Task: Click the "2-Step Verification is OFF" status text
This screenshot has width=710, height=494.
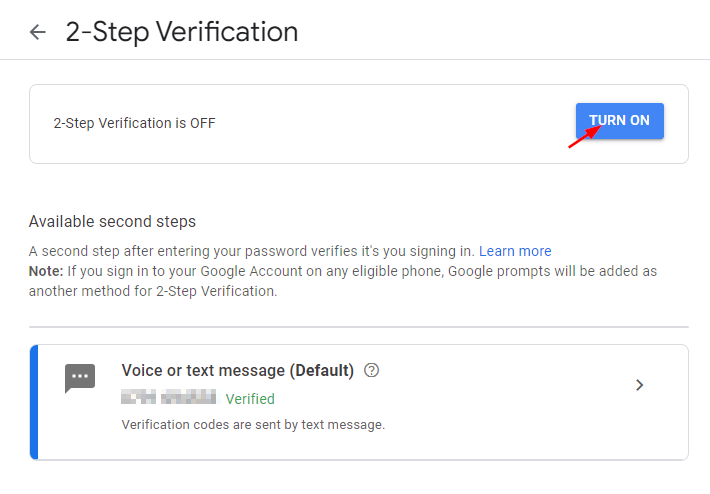Action: (x=134, y=123)
